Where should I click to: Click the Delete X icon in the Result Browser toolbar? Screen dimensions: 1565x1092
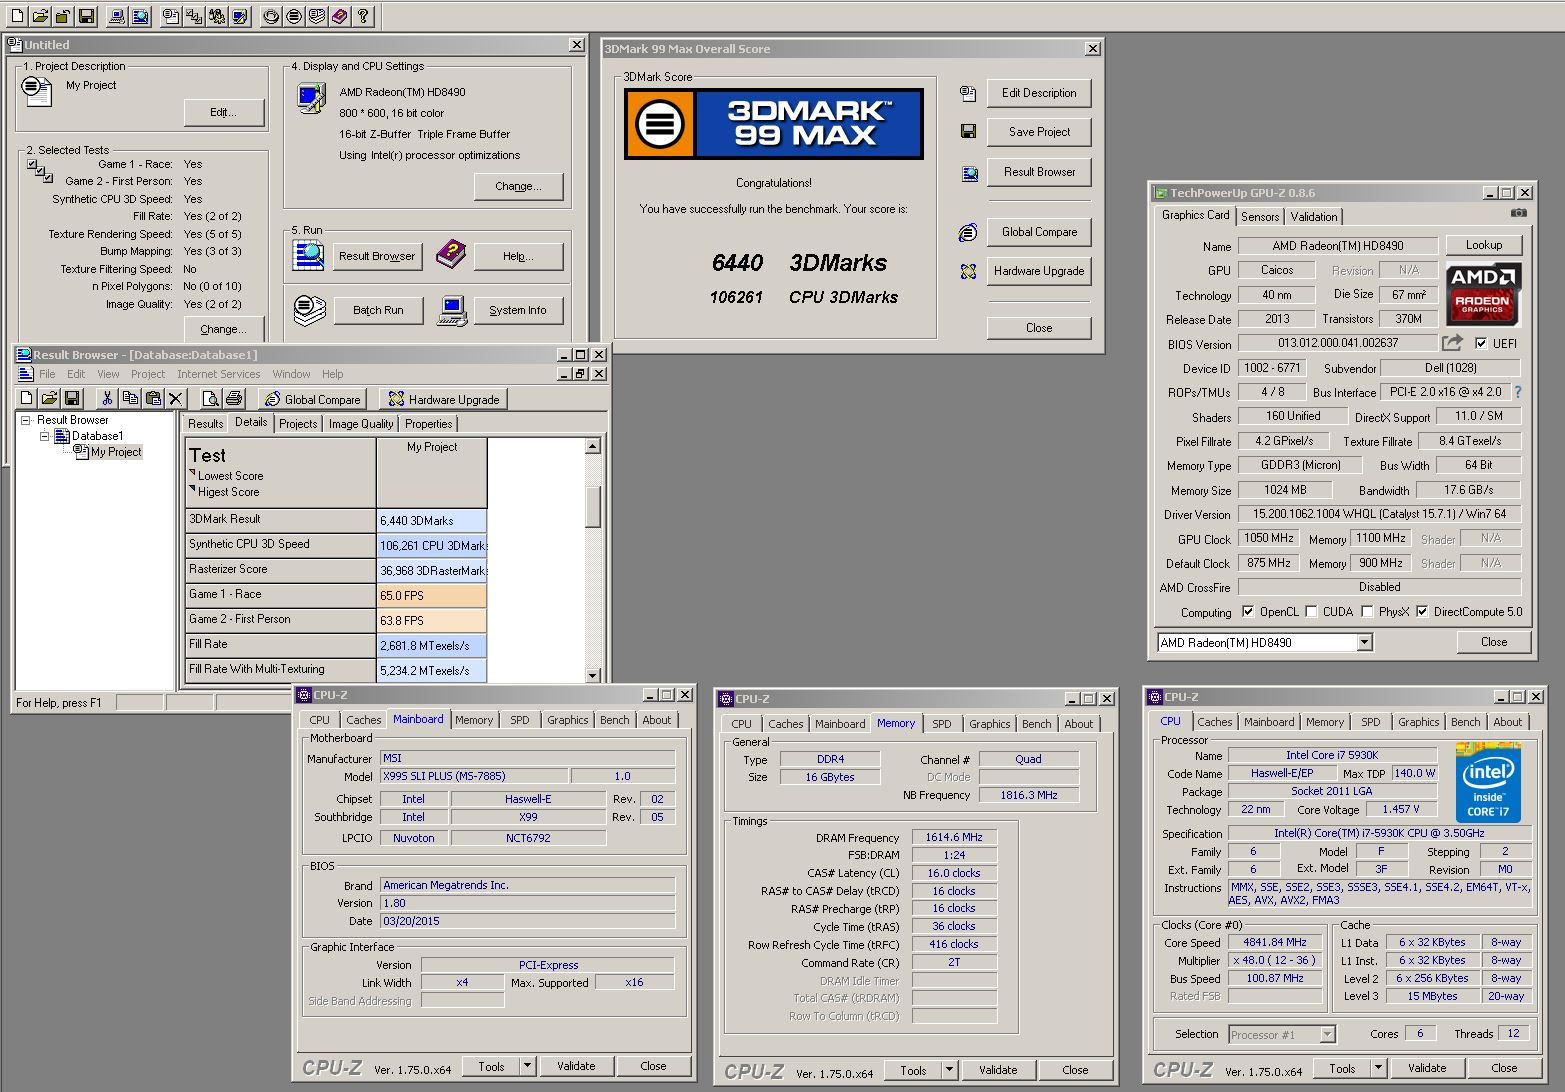[x=175, y=398]
